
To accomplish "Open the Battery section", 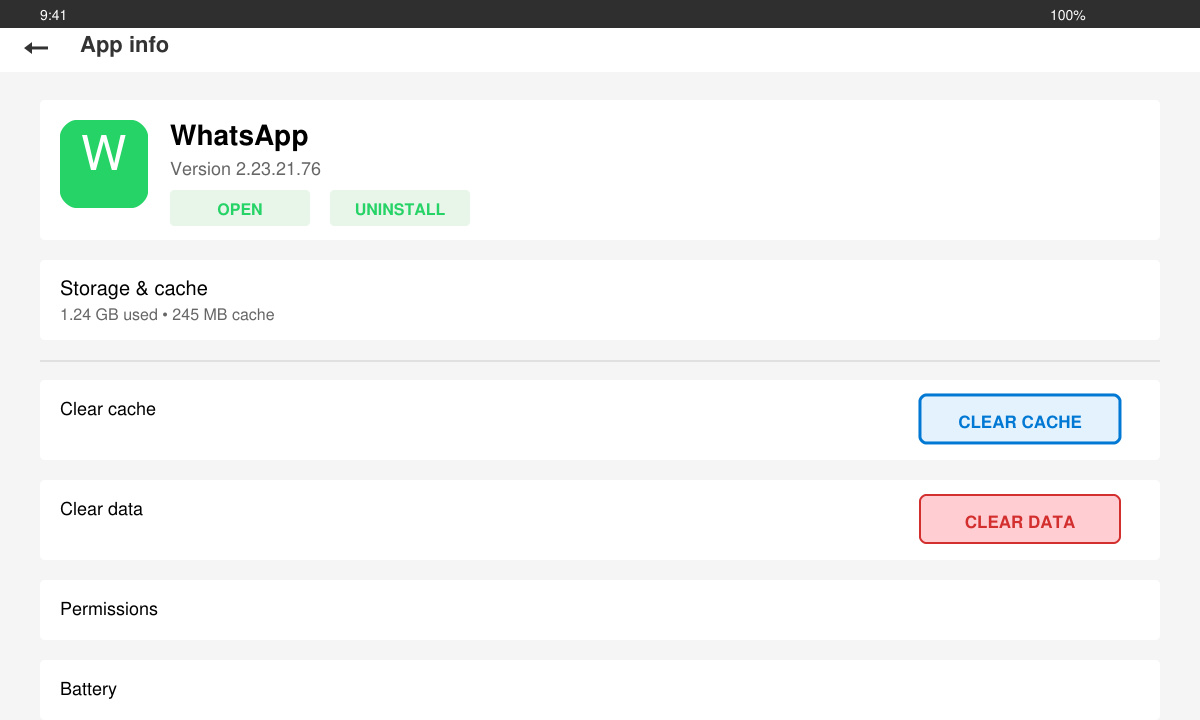I will click(600, 690).
